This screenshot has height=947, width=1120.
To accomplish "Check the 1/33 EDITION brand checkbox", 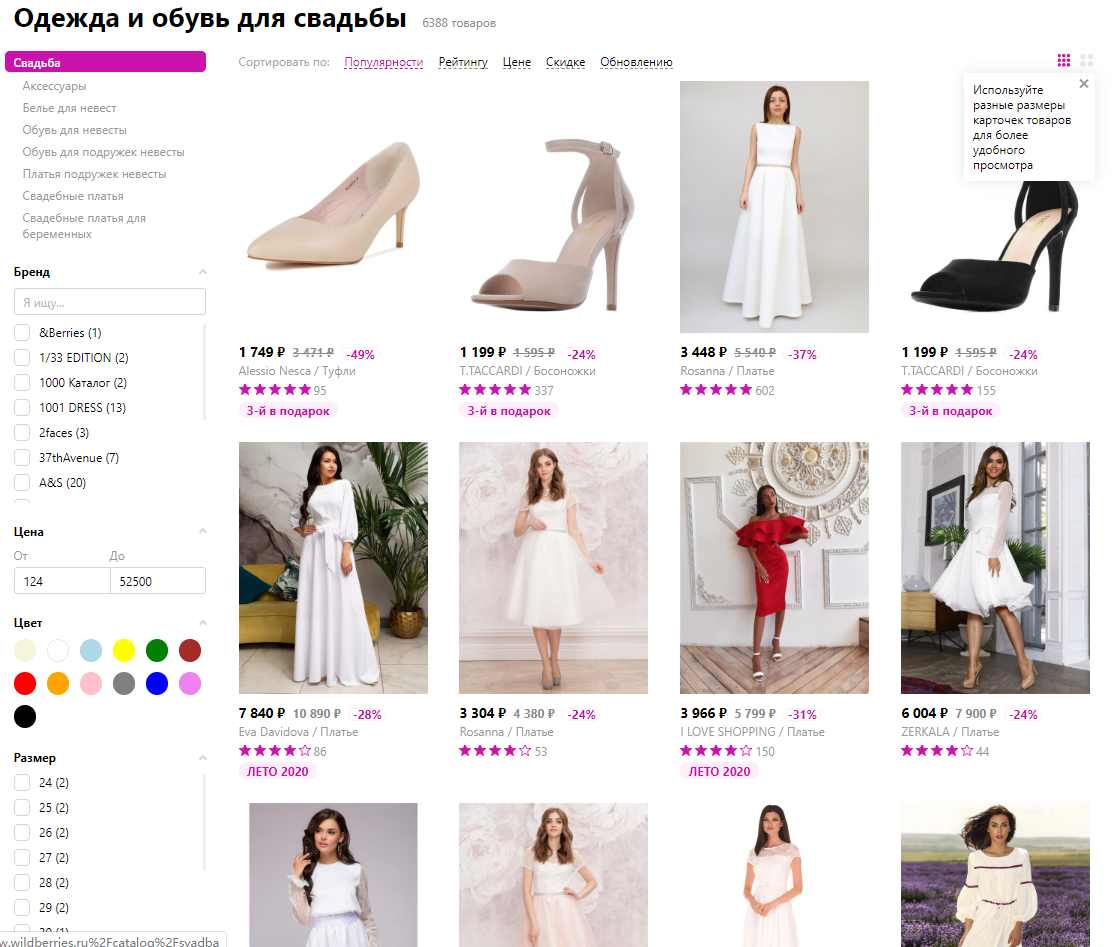I will [22, 358].
